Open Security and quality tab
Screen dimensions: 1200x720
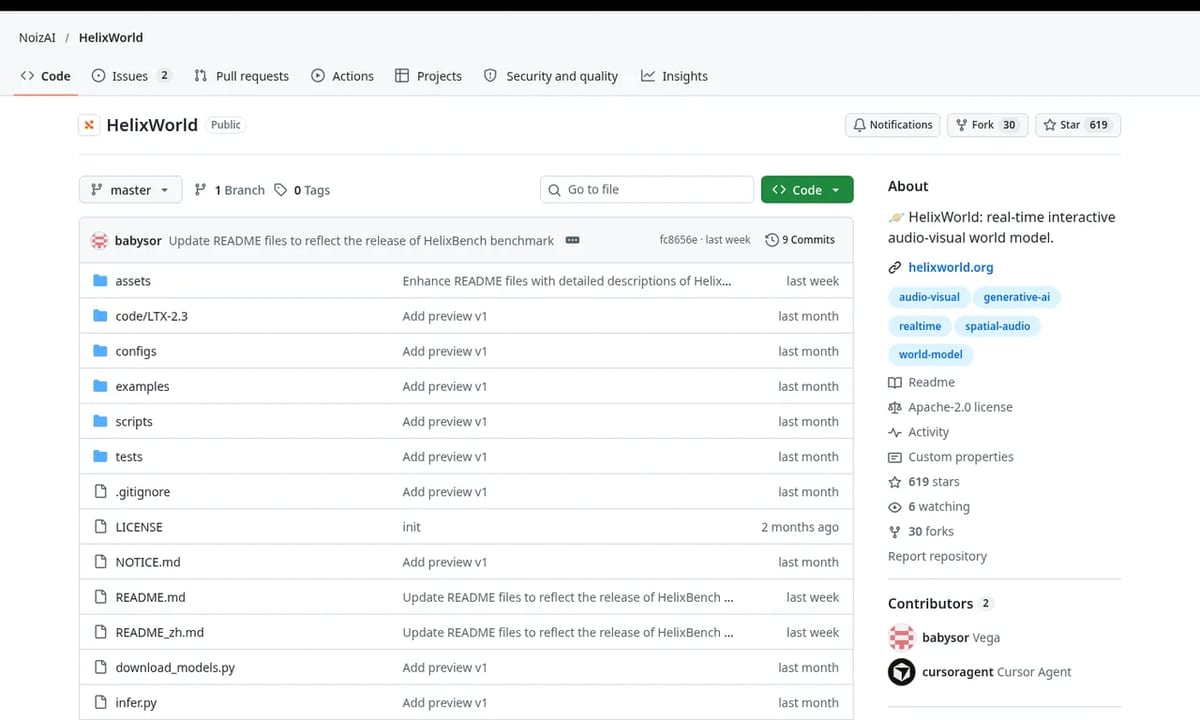pos(550,76)
